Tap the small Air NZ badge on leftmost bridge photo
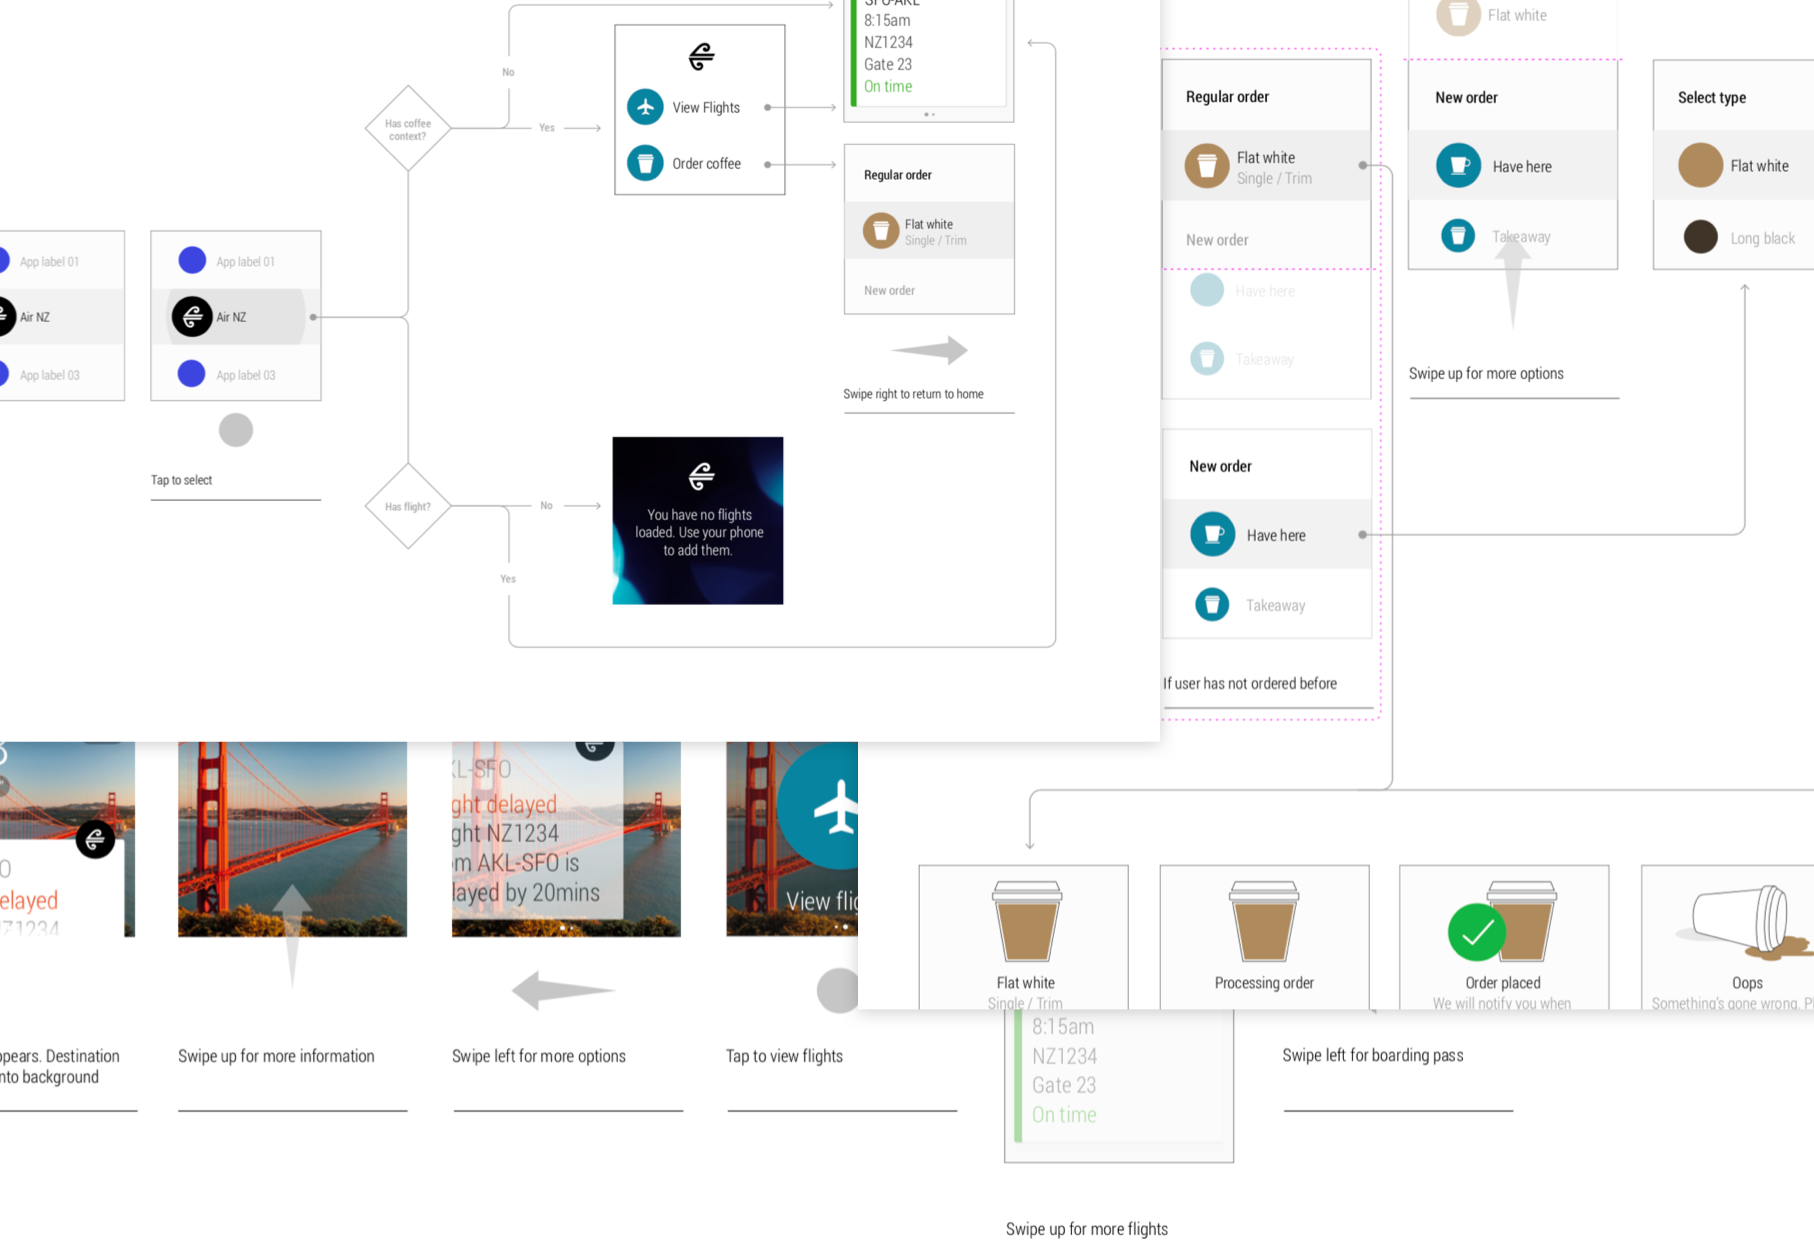Image resolution: width=1814 pixels, height=1242 pixels. click(95, 838)
